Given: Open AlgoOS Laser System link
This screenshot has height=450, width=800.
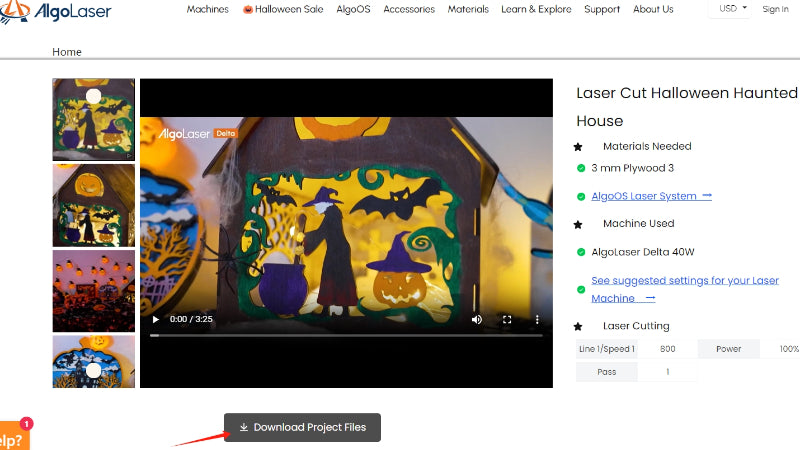Looking at the screenshot, I should (643, 197).
